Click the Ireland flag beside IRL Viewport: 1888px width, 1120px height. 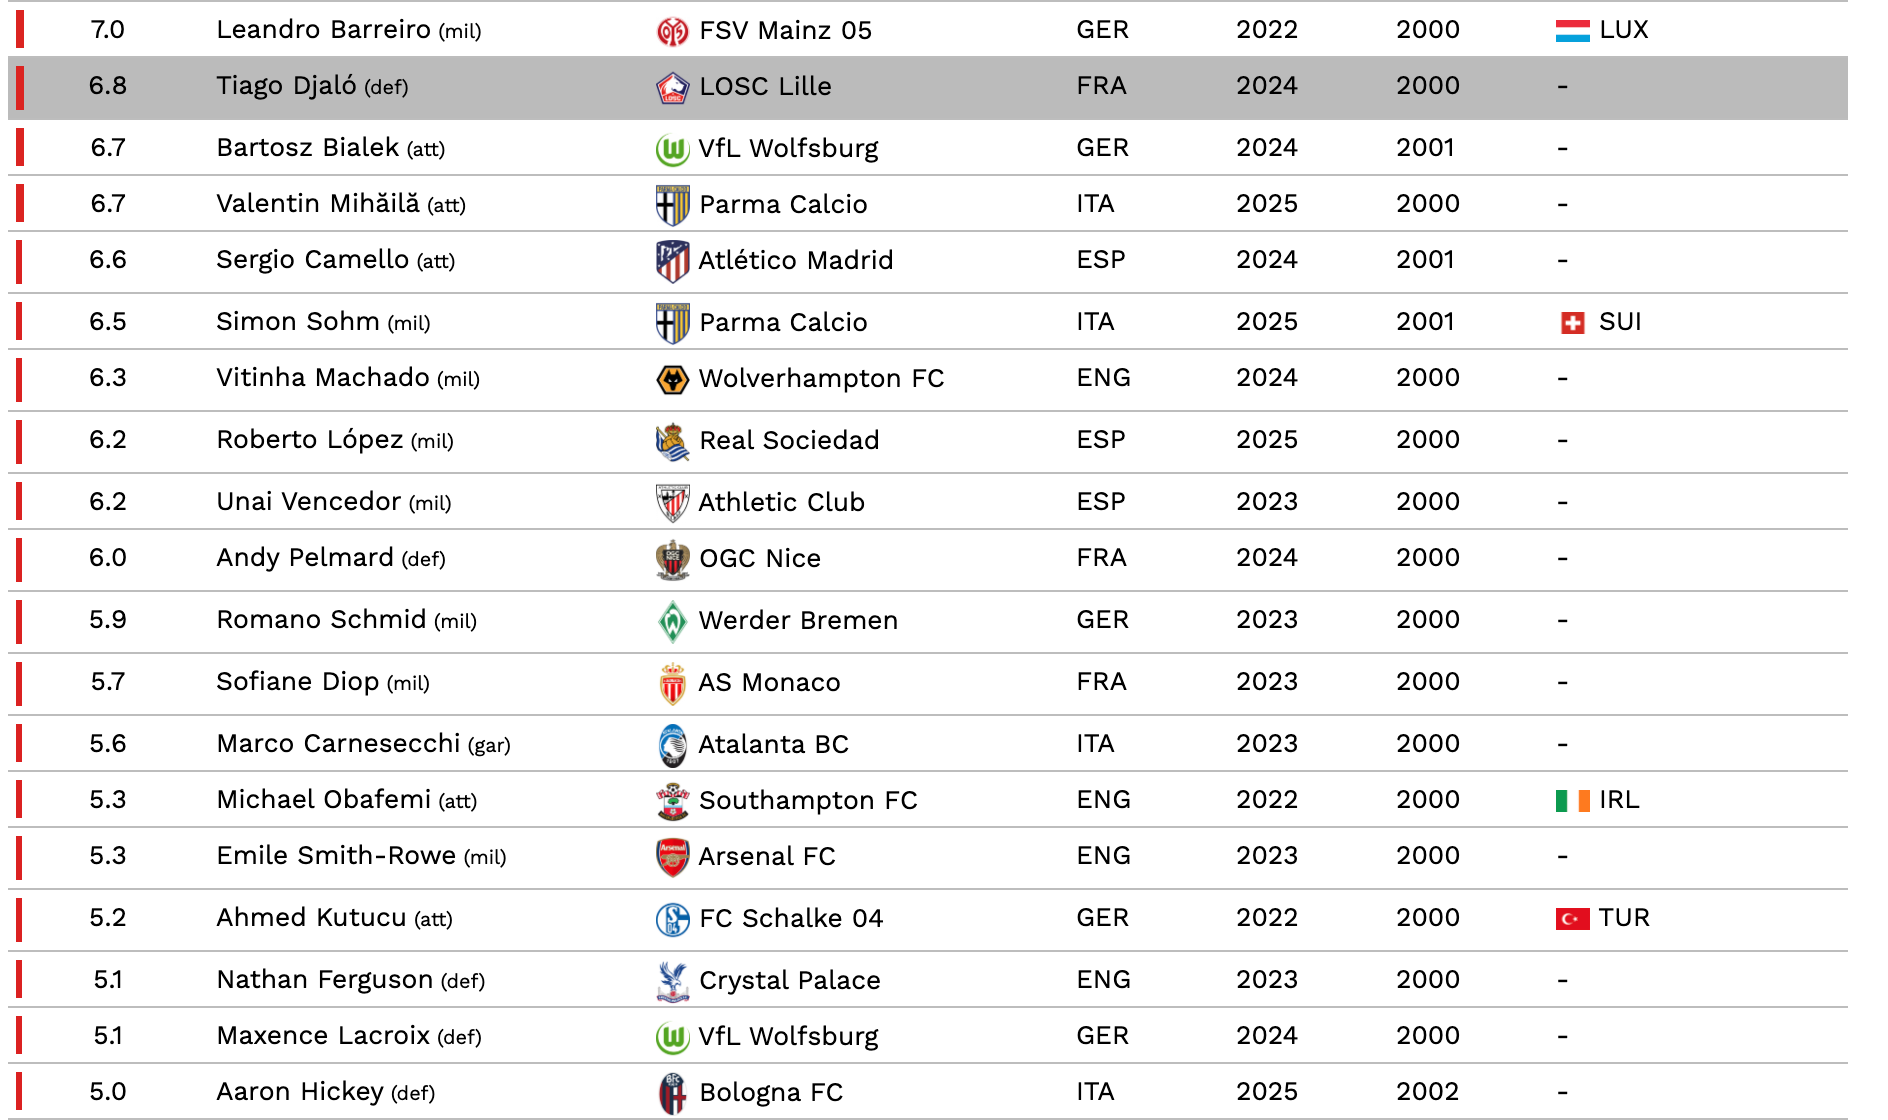pyautogui.click(x=1572, y=800)
